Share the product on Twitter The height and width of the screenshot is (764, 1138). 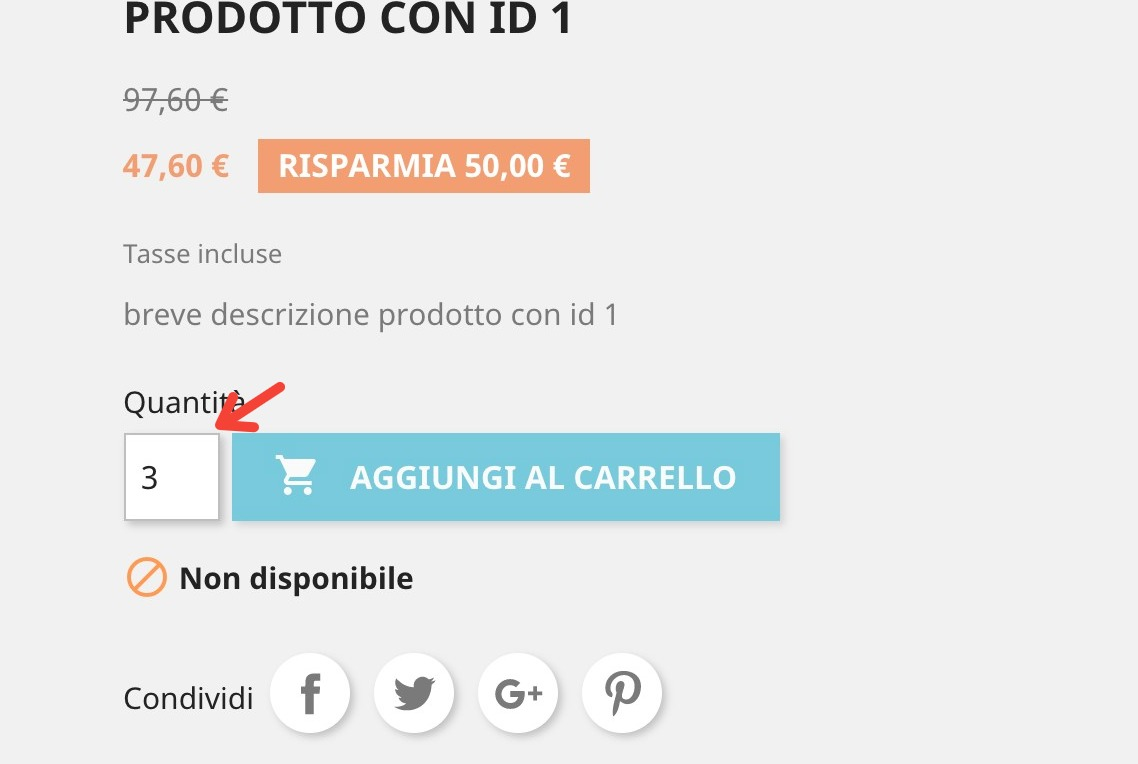point(414,693)
